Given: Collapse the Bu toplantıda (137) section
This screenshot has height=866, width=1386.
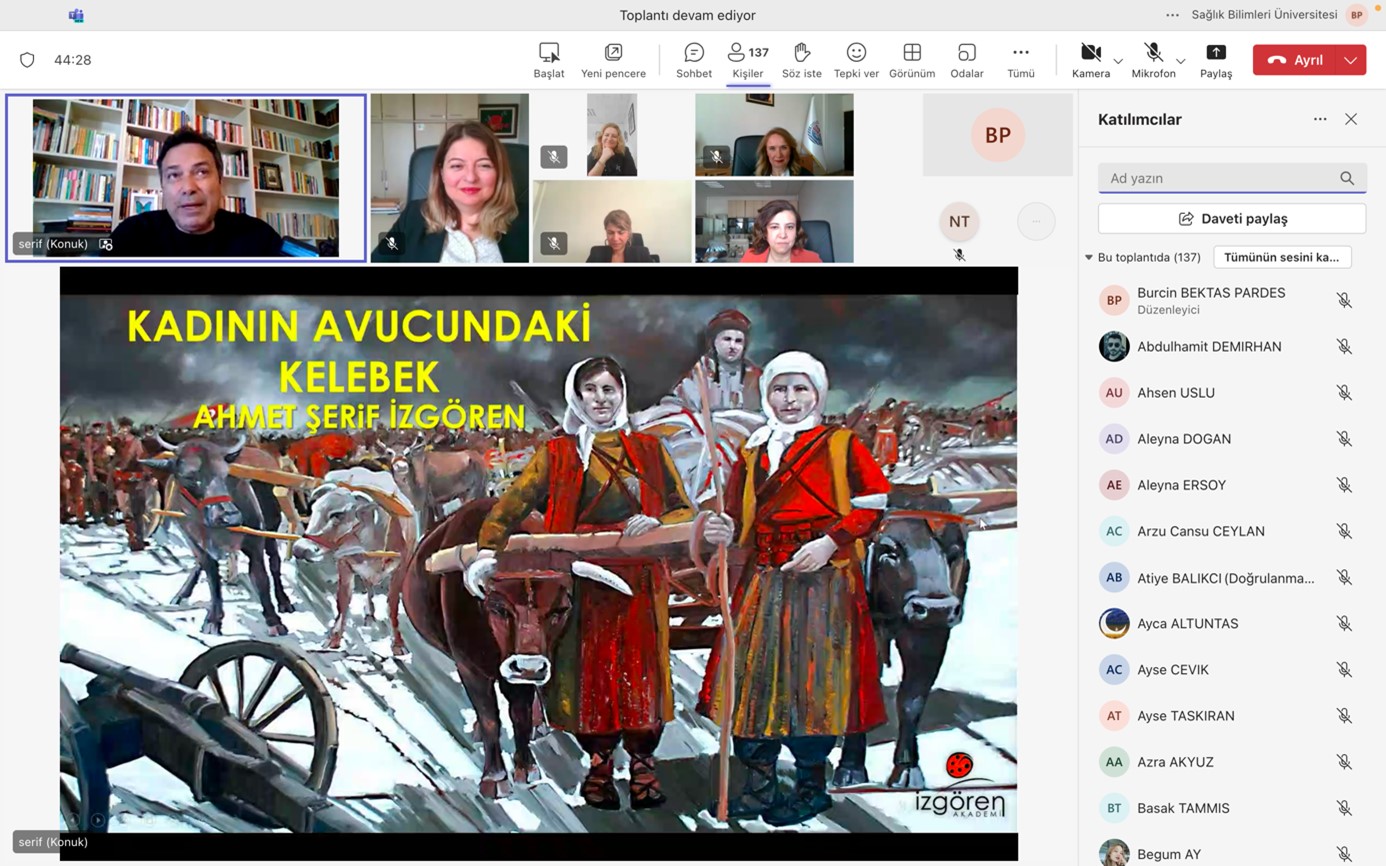Looking at the screenshot, I should (x=1088, y=257).
